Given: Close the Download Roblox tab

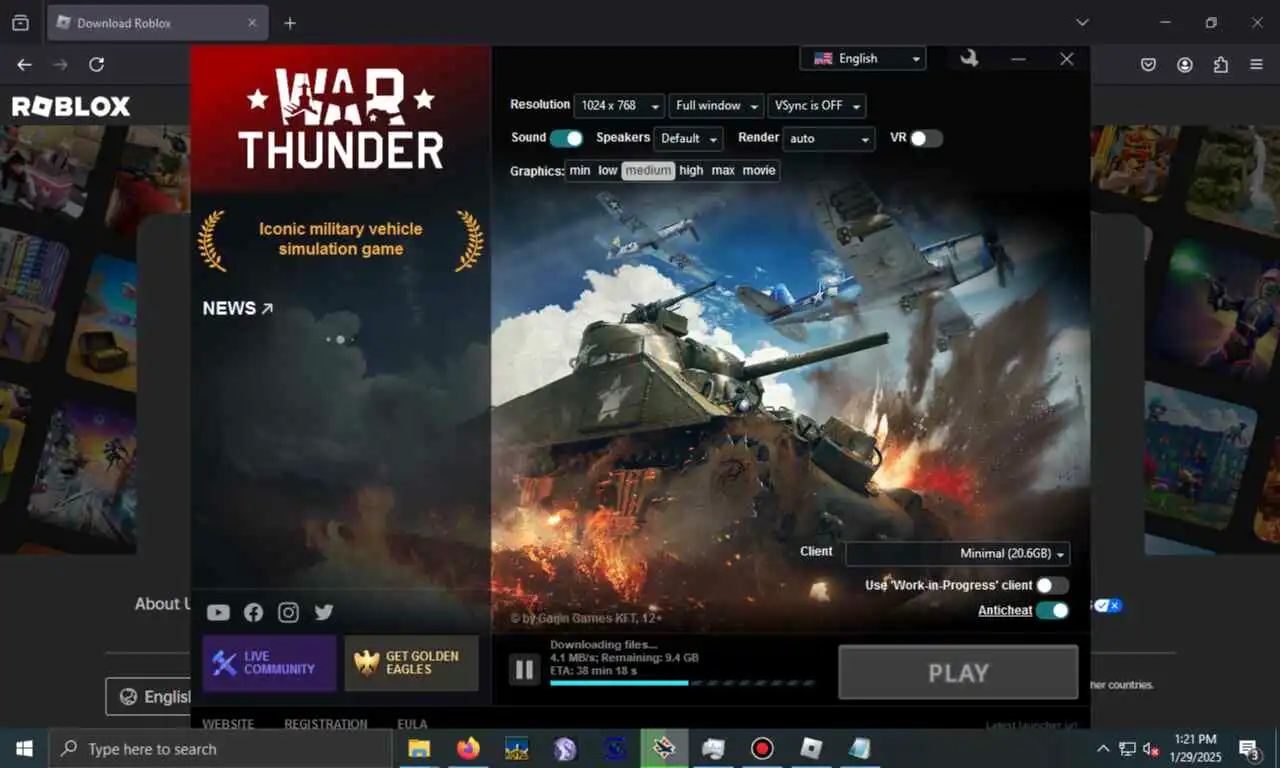Looking at the screenshot, I should 252,22.
